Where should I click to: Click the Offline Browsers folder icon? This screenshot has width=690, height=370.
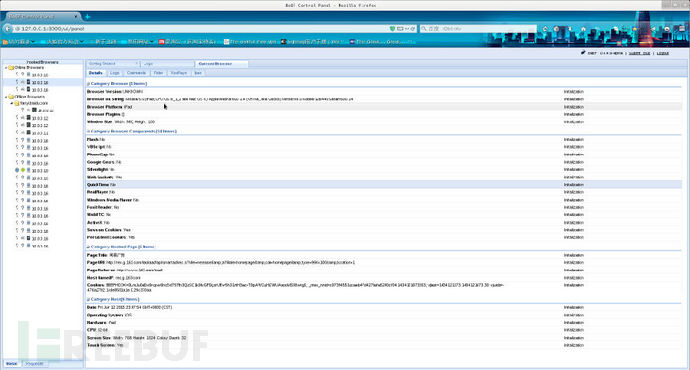pos(11,97)
